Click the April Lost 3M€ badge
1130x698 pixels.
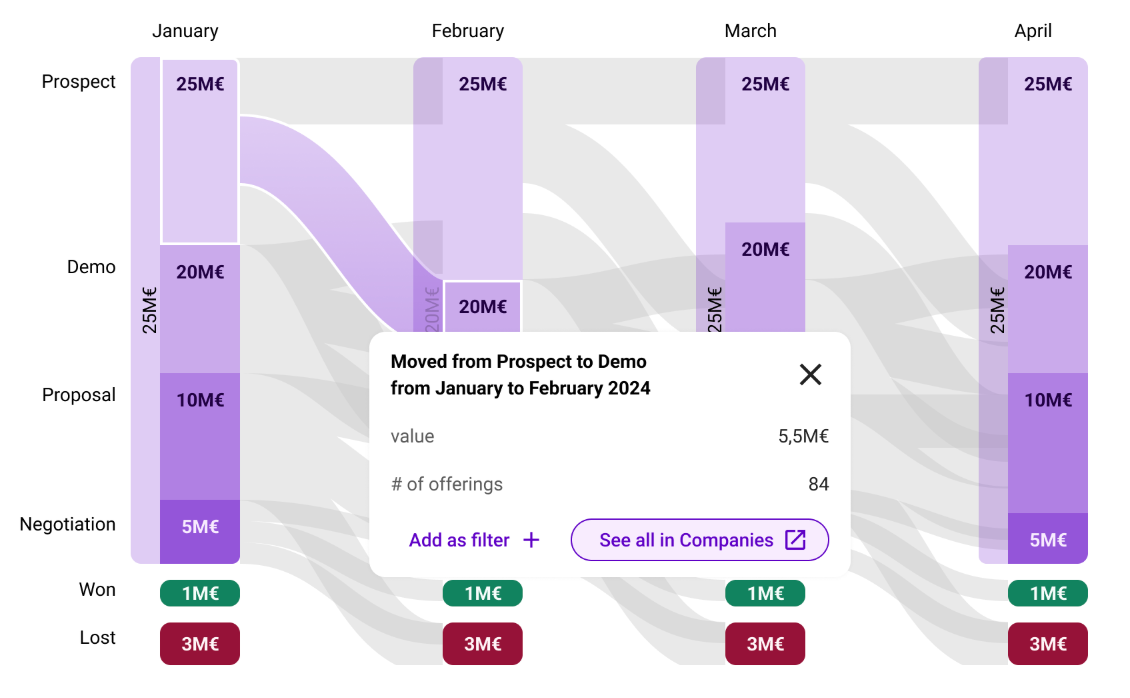[x=1047, y=644]
